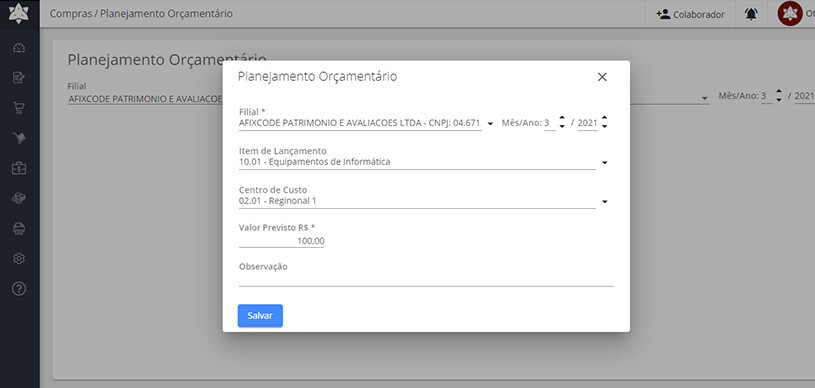Click the dialog title 'Planejamento Orçamentário'

[x=317, y=77]
